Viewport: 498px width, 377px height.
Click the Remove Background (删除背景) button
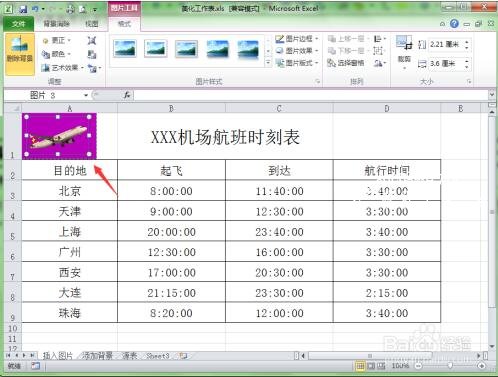click(x=19, y=53)
